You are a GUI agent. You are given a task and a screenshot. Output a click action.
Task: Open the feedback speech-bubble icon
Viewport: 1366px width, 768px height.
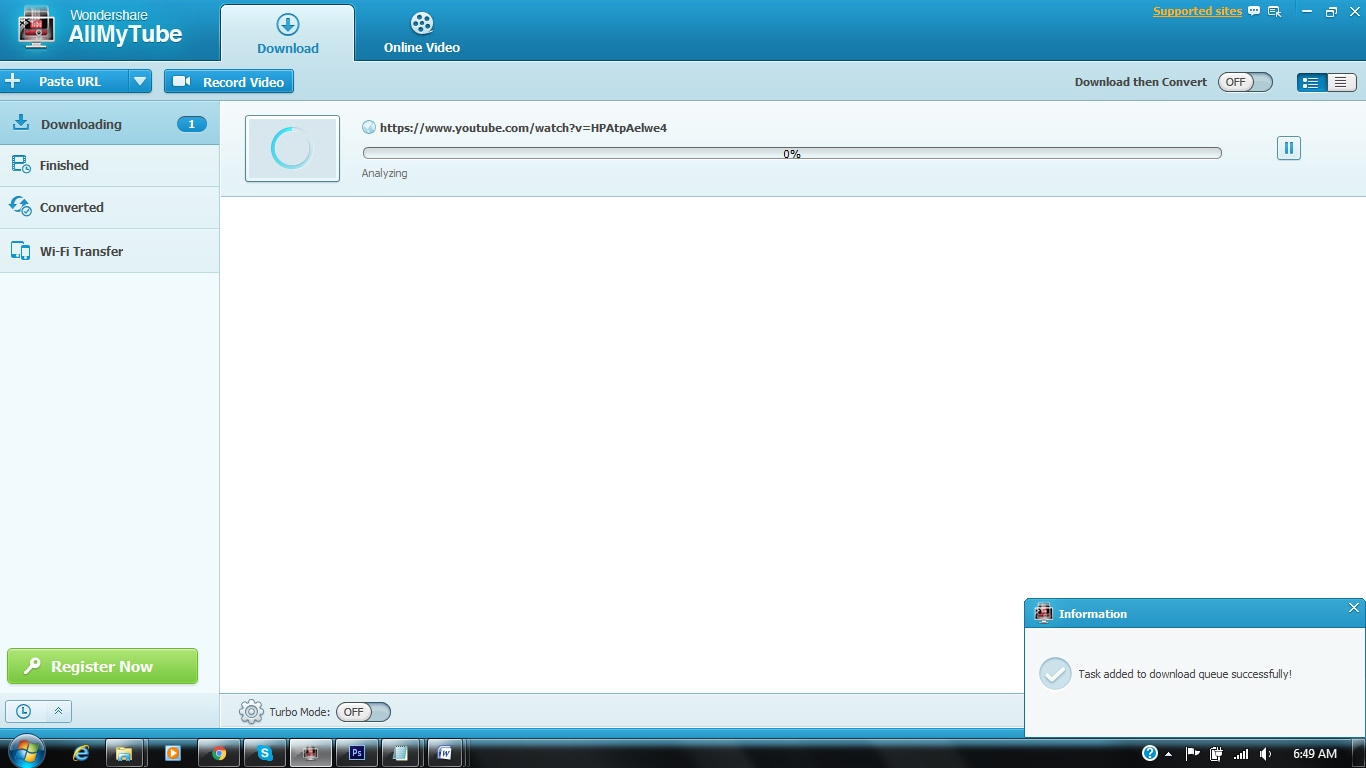[1254, 12]
